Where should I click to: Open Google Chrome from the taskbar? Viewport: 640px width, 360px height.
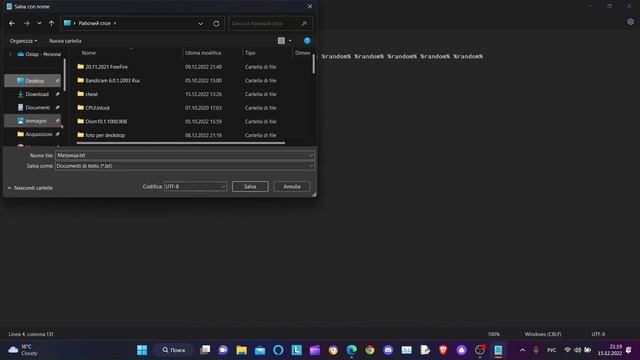[x=370, y=350]
